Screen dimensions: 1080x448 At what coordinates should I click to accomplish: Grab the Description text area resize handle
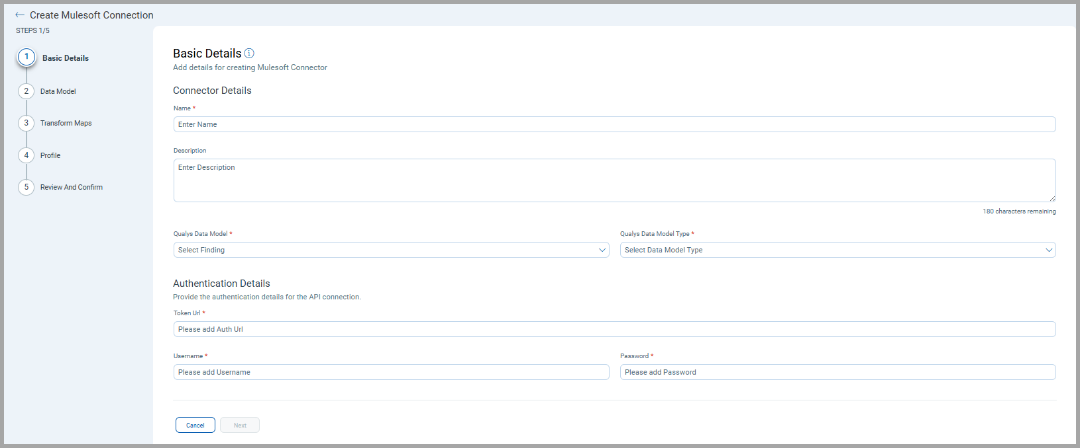(x=1052, y=198)
